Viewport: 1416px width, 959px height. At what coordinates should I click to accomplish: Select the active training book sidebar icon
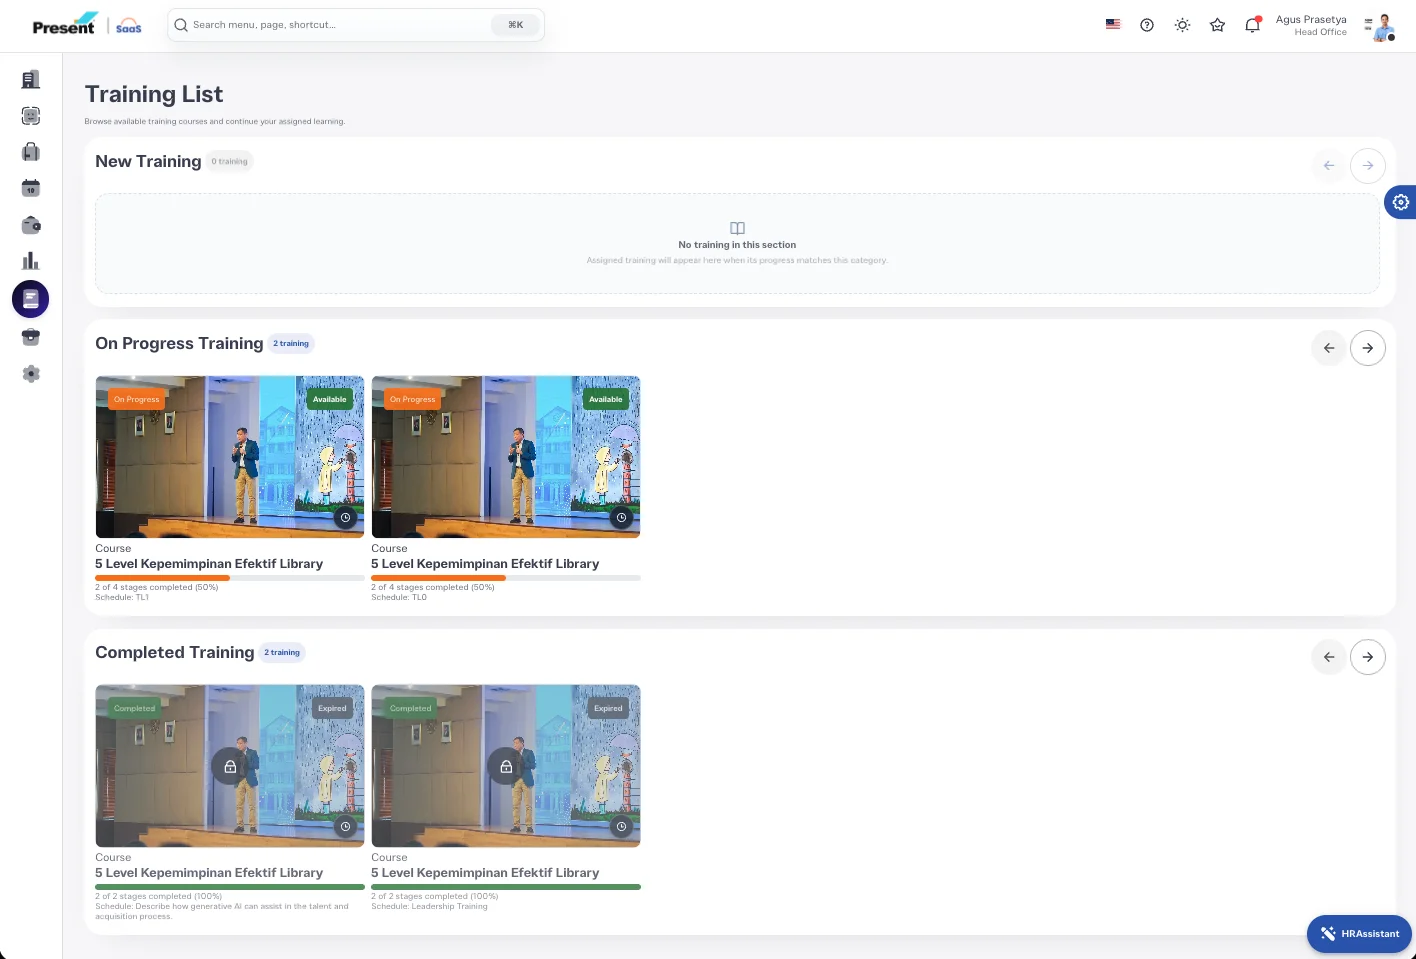tap(31, 299)
